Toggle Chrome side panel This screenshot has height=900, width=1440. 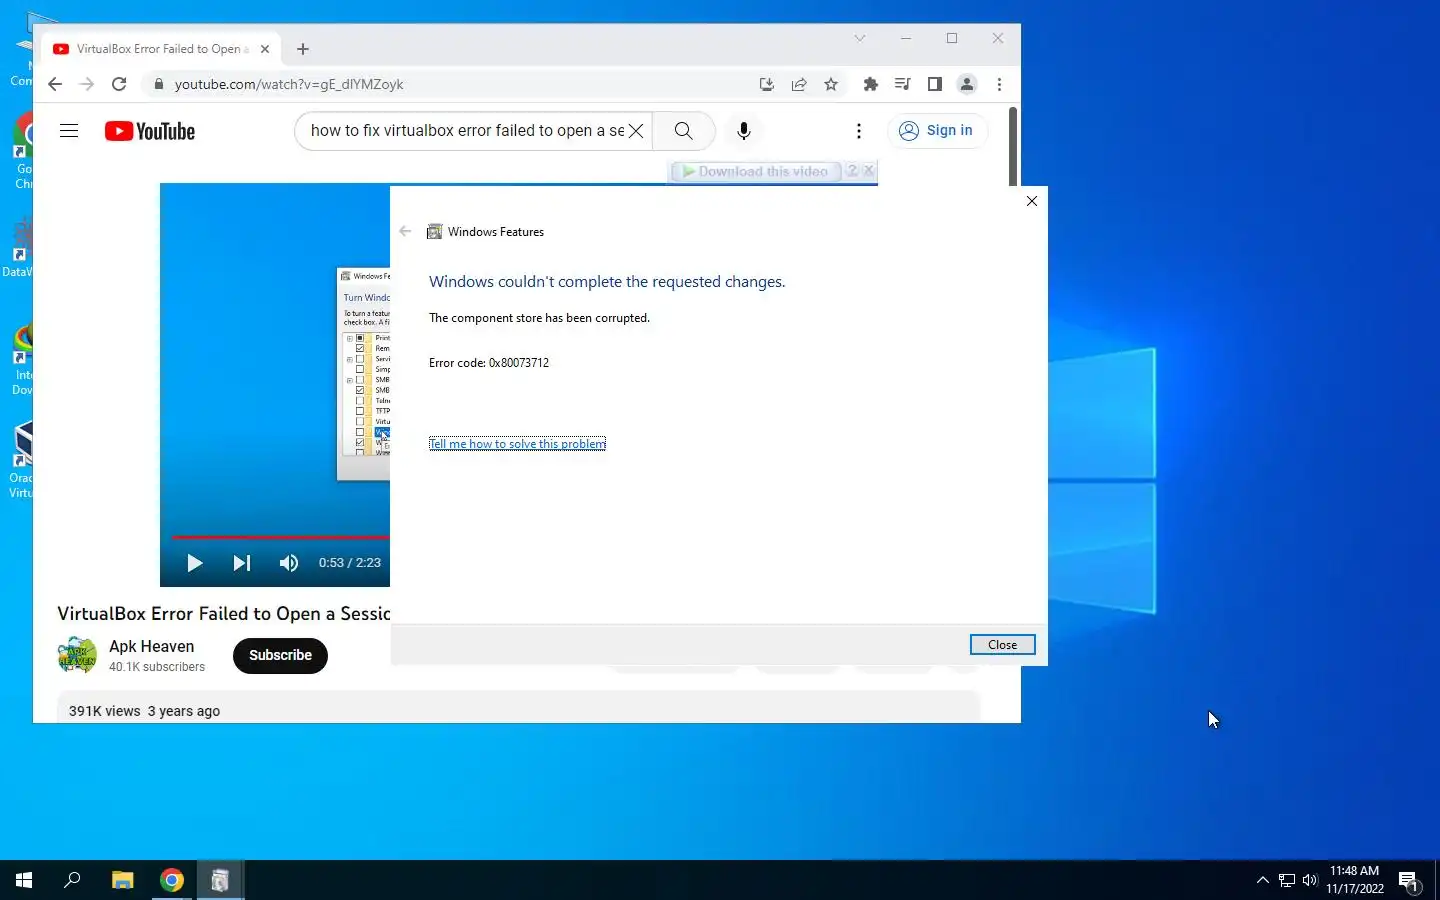[935, 85]
